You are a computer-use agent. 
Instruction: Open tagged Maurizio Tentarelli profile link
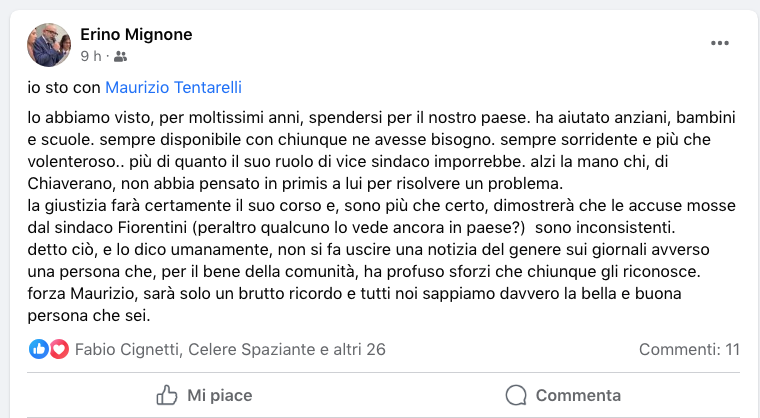(173, 87)
